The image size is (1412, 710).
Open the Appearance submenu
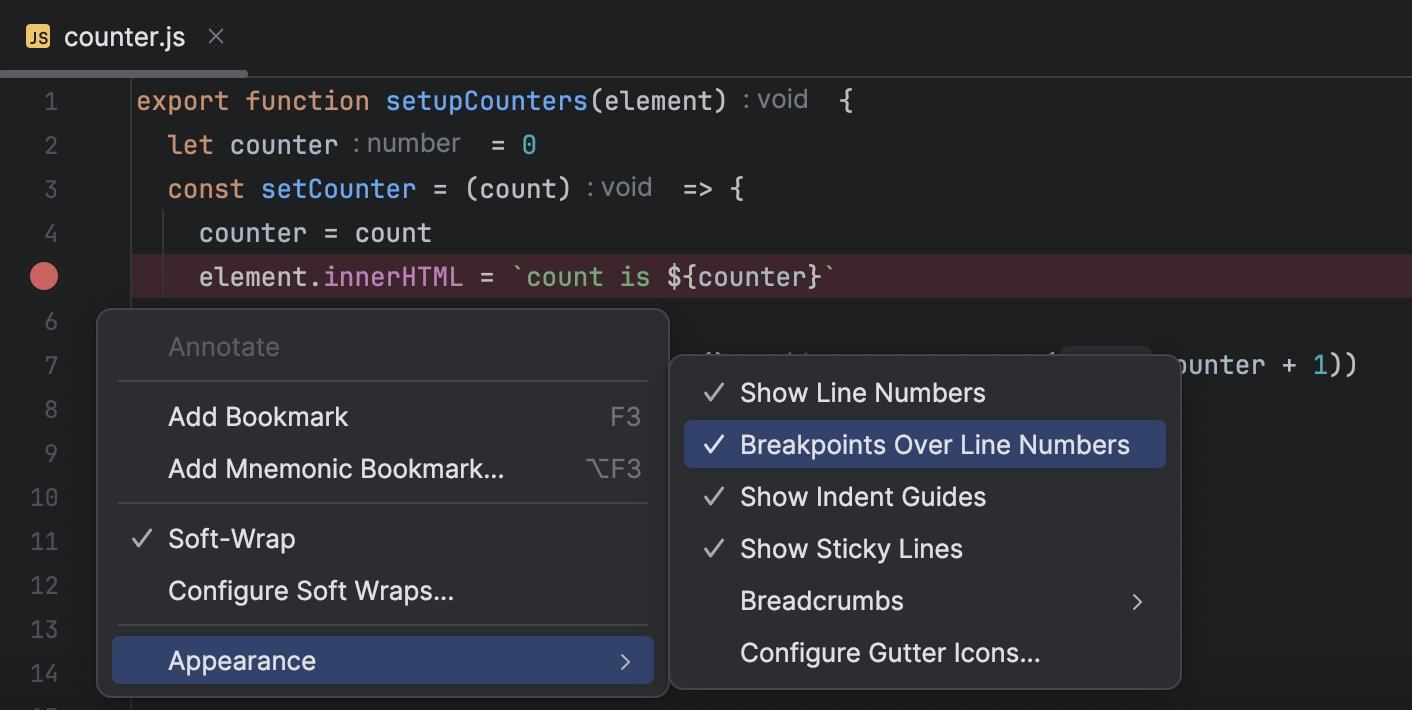242,660
